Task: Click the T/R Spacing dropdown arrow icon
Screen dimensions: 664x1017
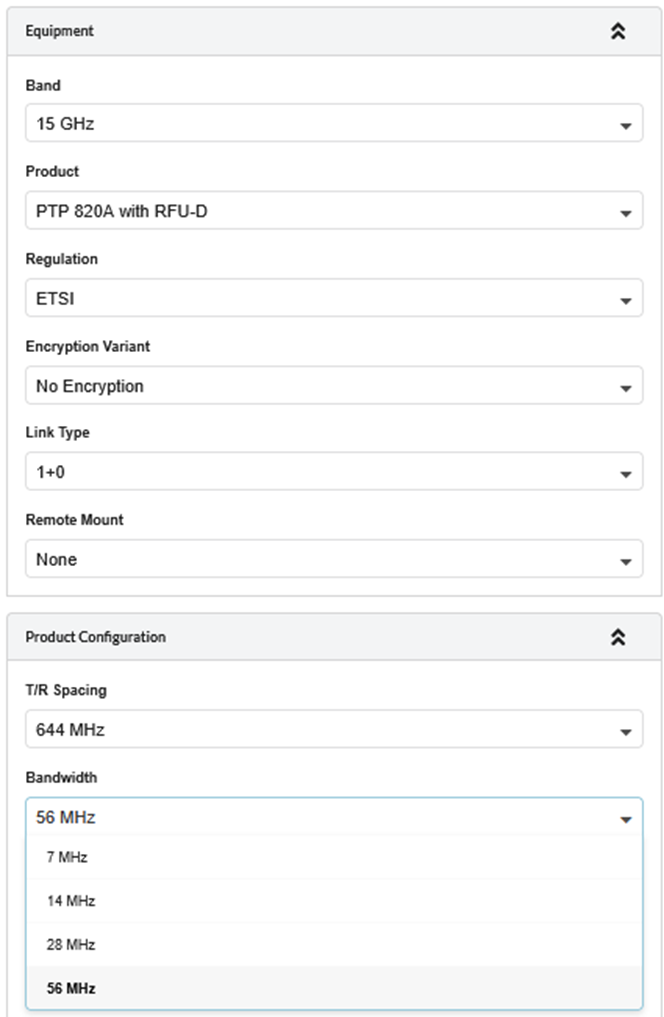Action: (x=625, y=732)
